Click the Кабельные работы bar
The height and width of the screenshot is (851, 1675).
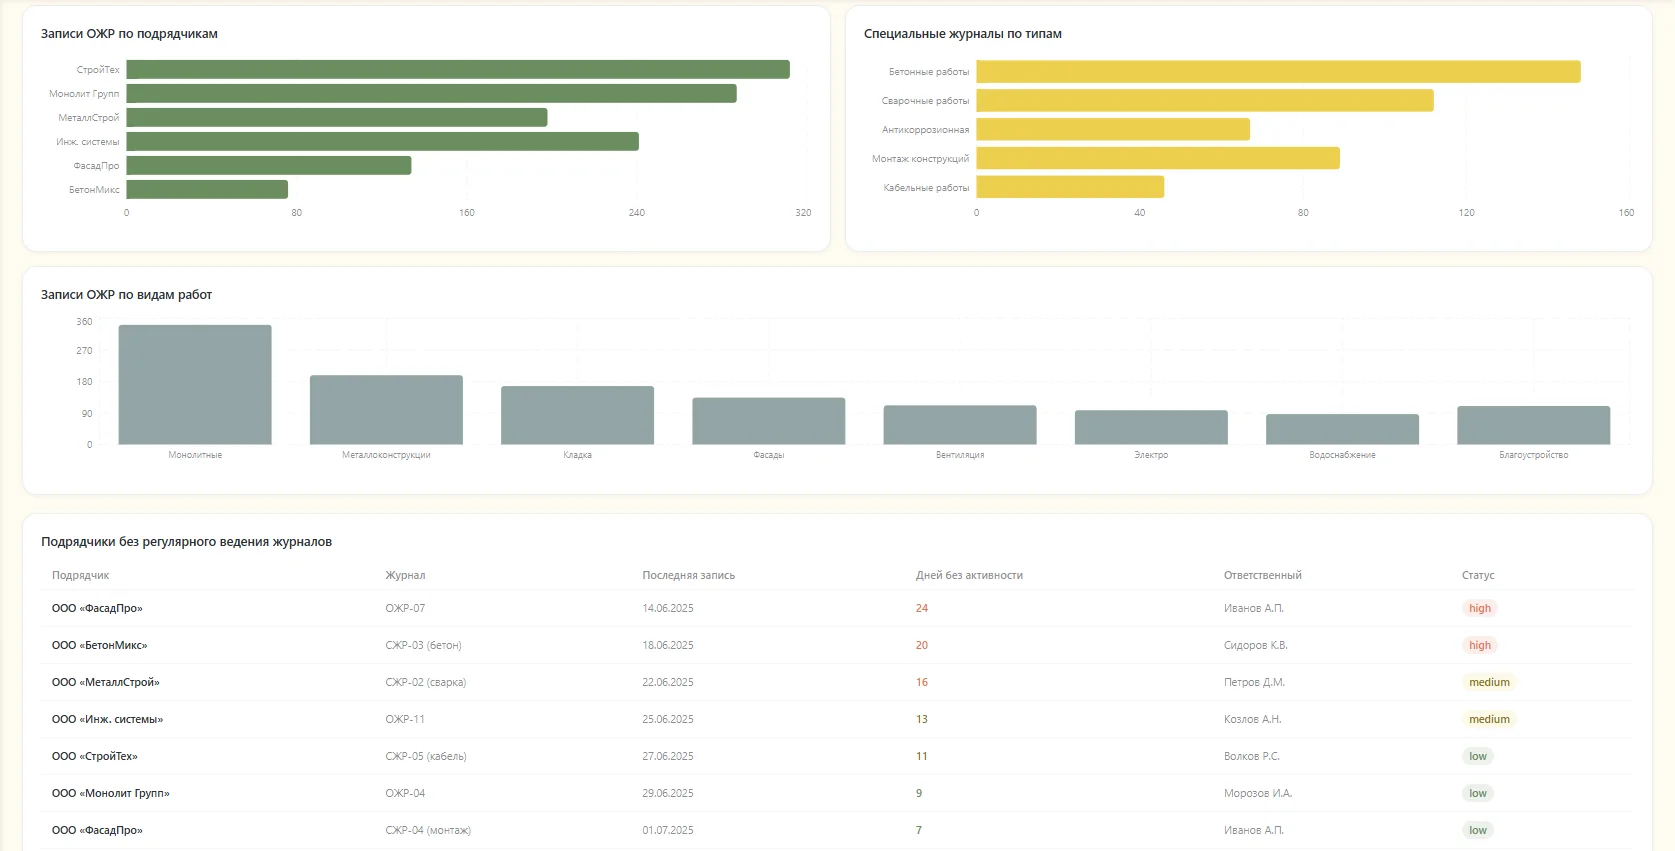[1070, 187]
